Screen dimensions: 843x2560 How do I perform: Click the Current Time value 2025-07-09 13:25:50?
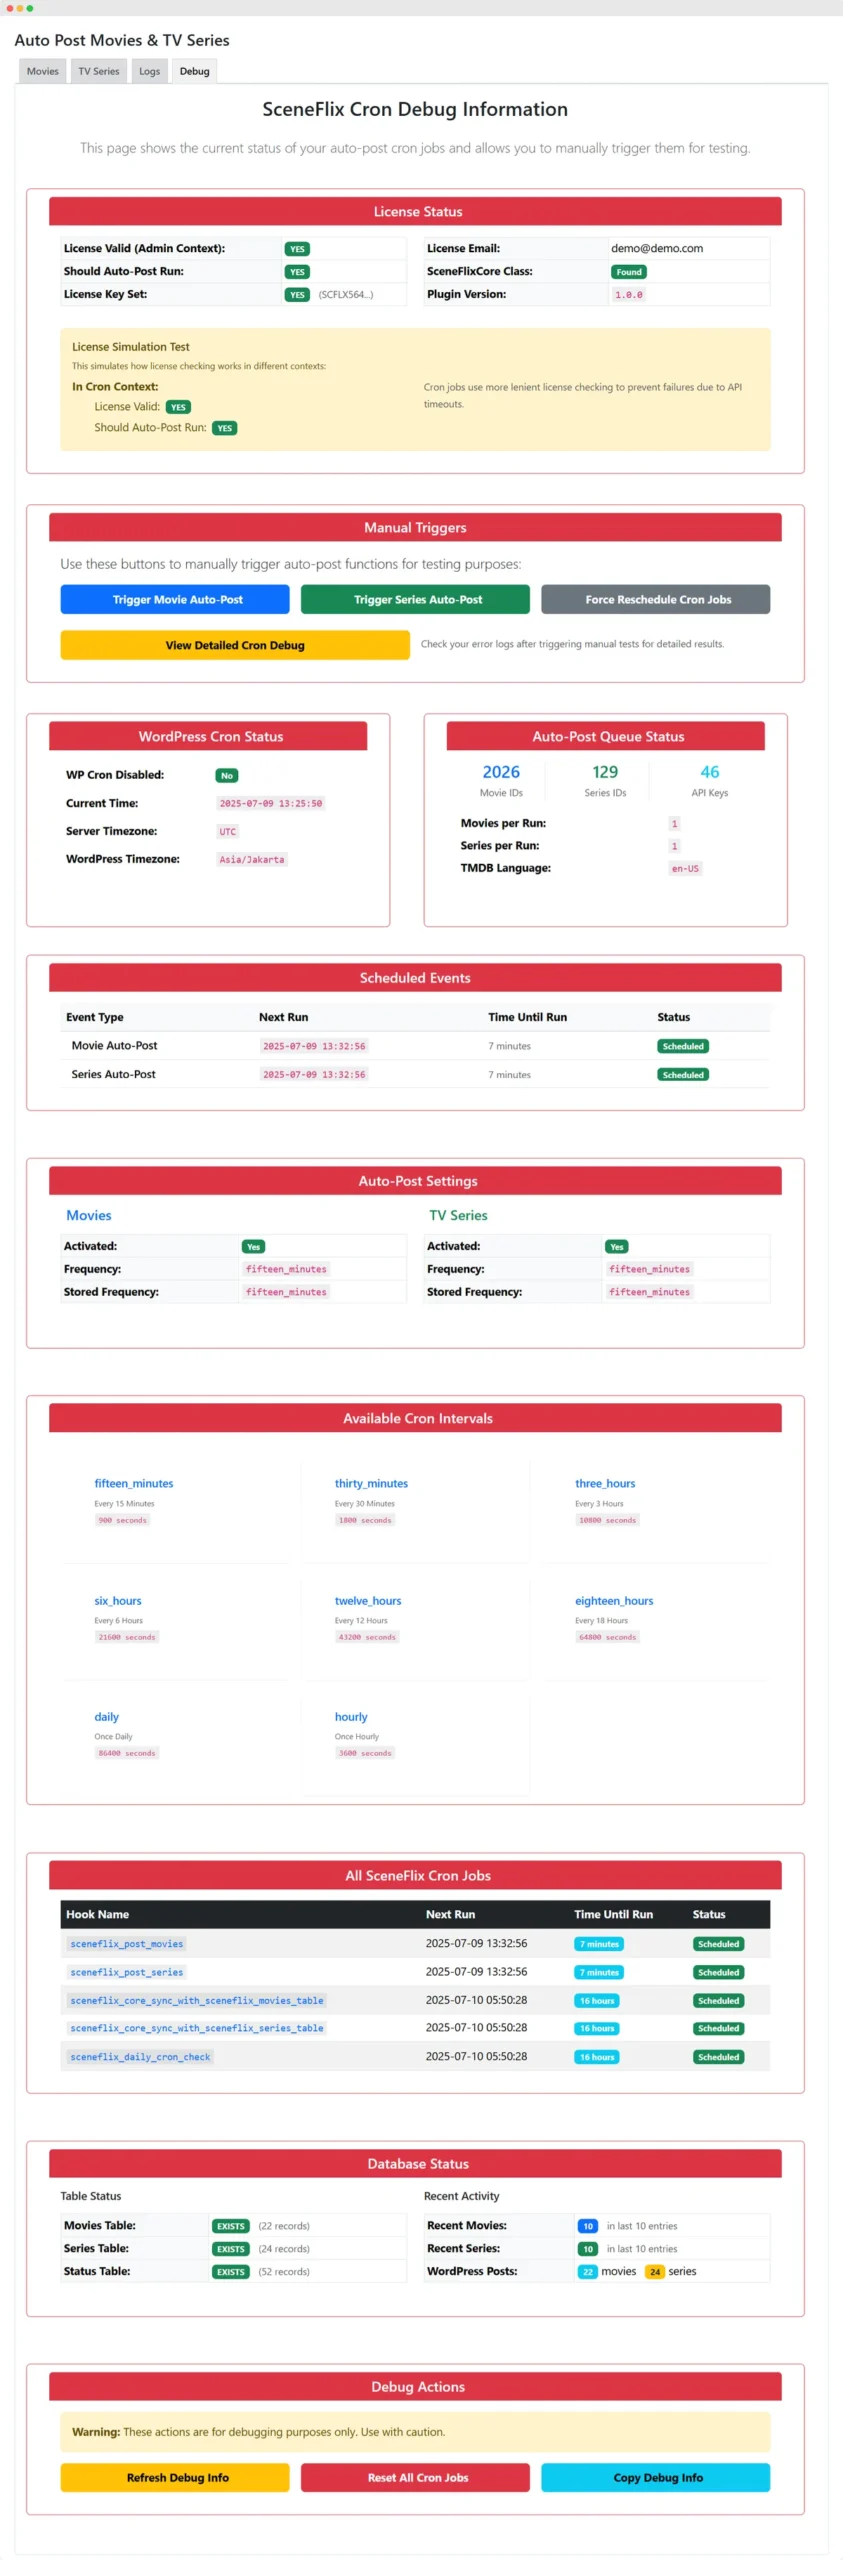click(271, 804)
